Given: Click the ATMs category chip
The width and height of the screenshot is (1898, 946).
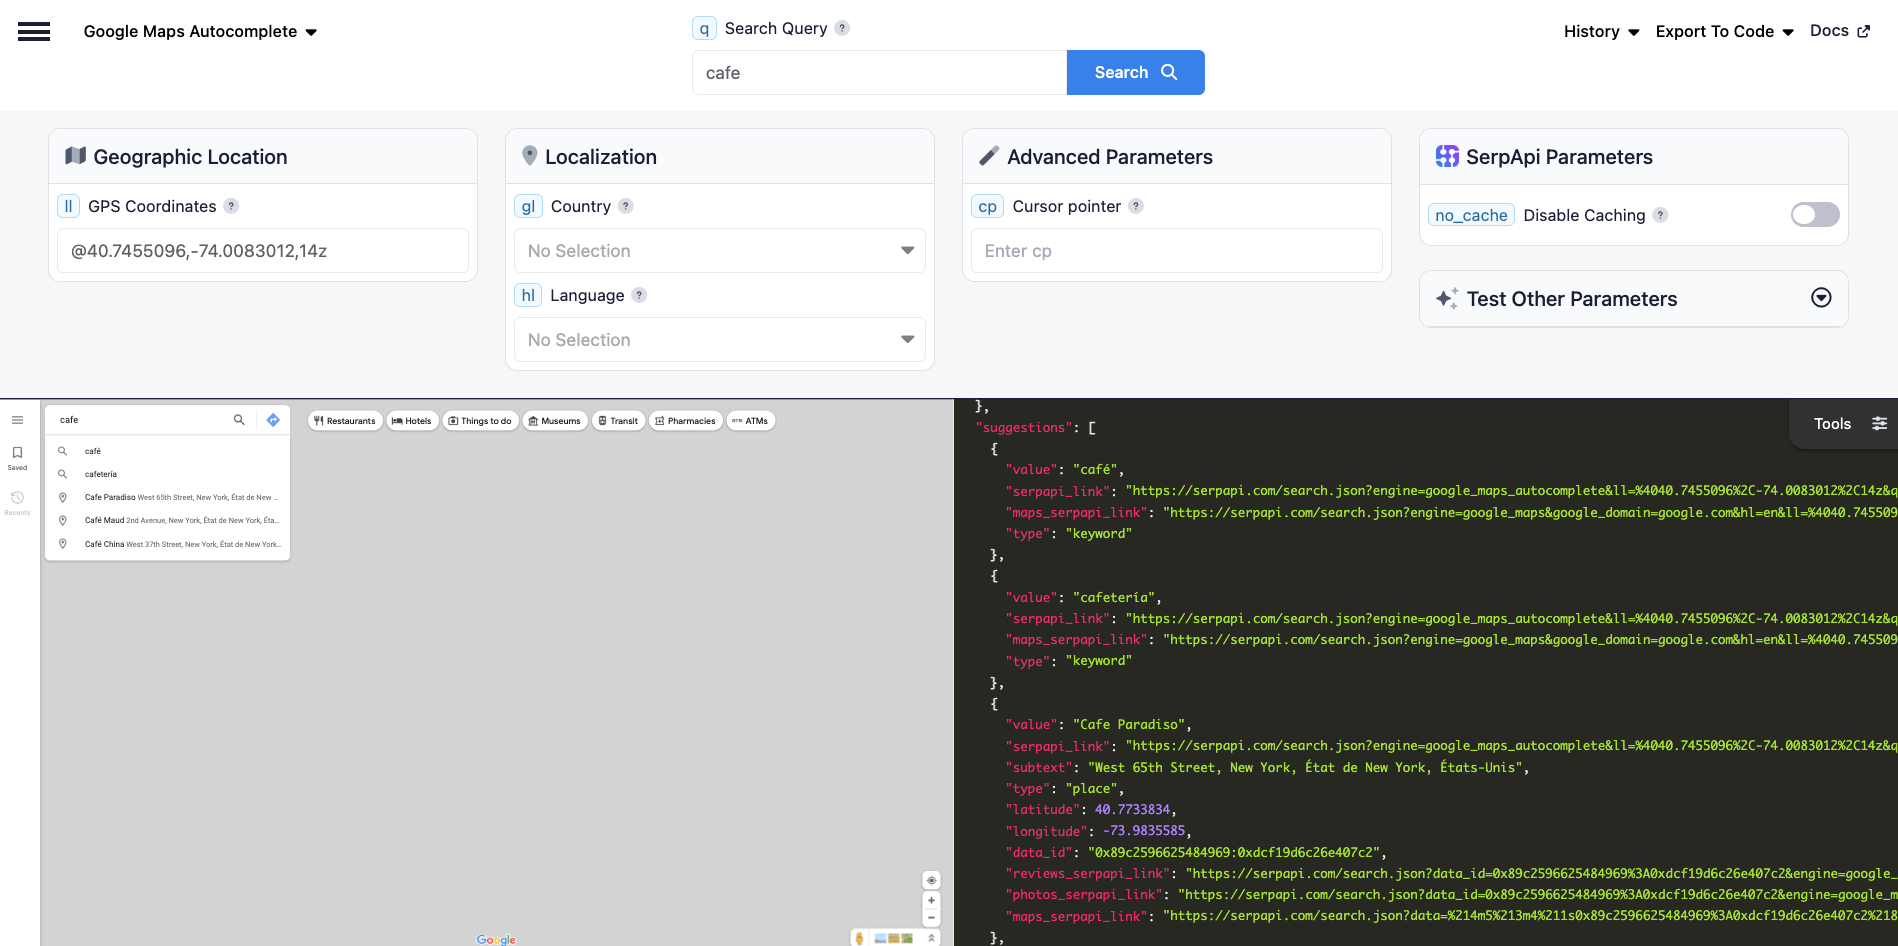Looking at the screenshot, I should tap(751, 421).
